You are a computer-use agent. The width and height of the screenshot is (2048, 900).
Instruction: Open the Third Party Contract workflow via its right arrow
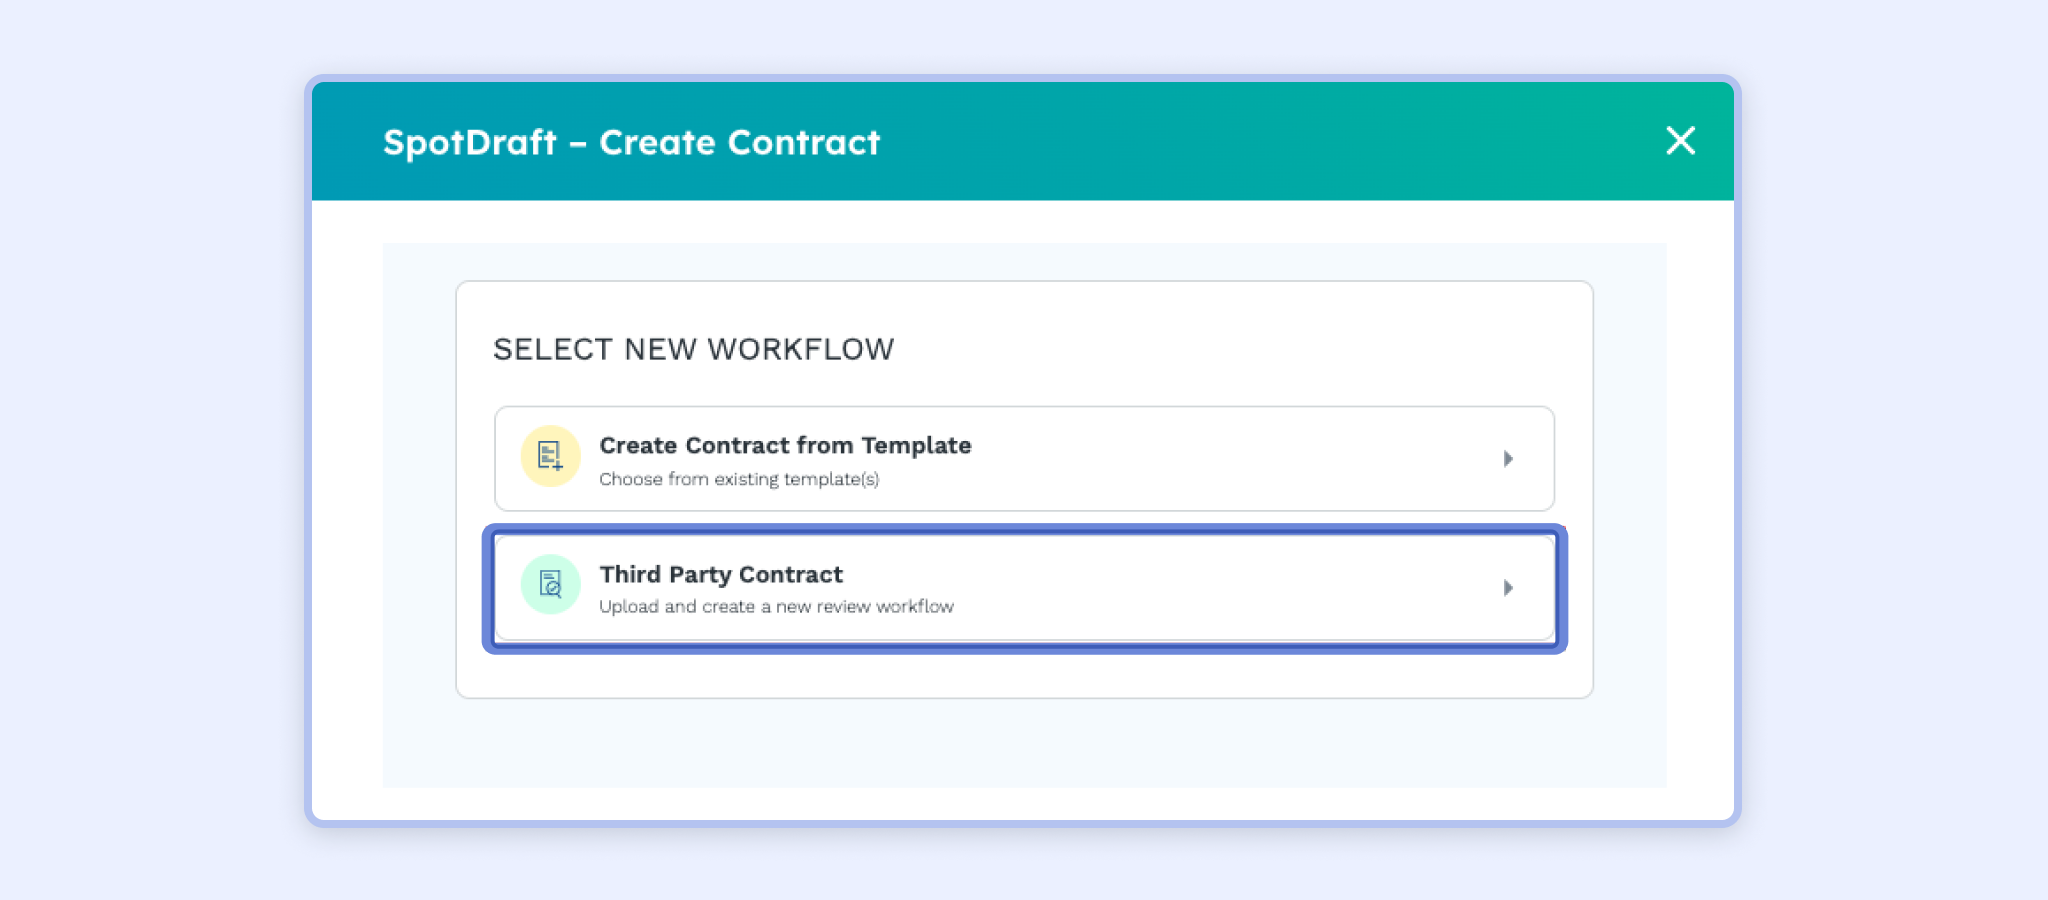tap(1509, 588)
